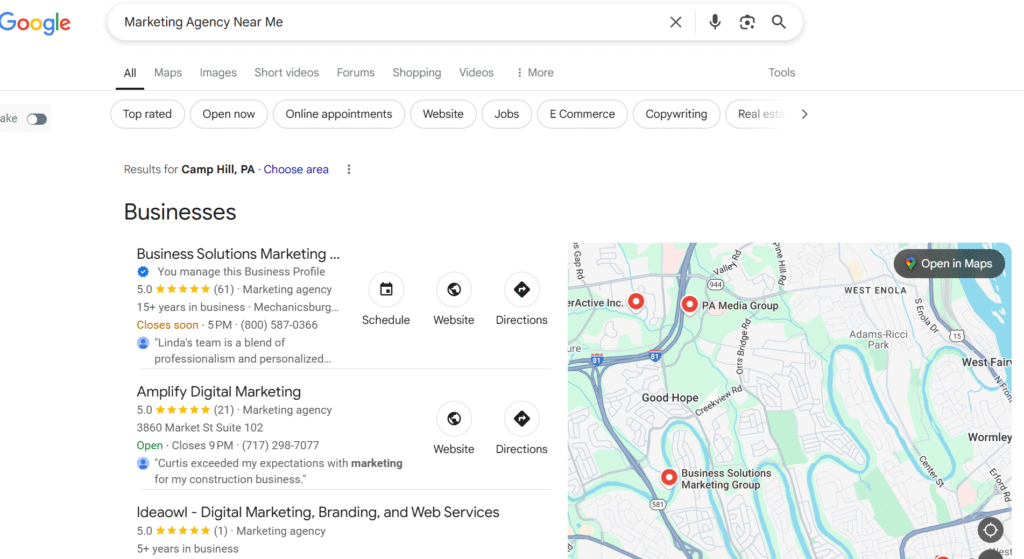Start voice search with the microphone icon
This screenshot has width=1024, height=559.
click(715, 22)
